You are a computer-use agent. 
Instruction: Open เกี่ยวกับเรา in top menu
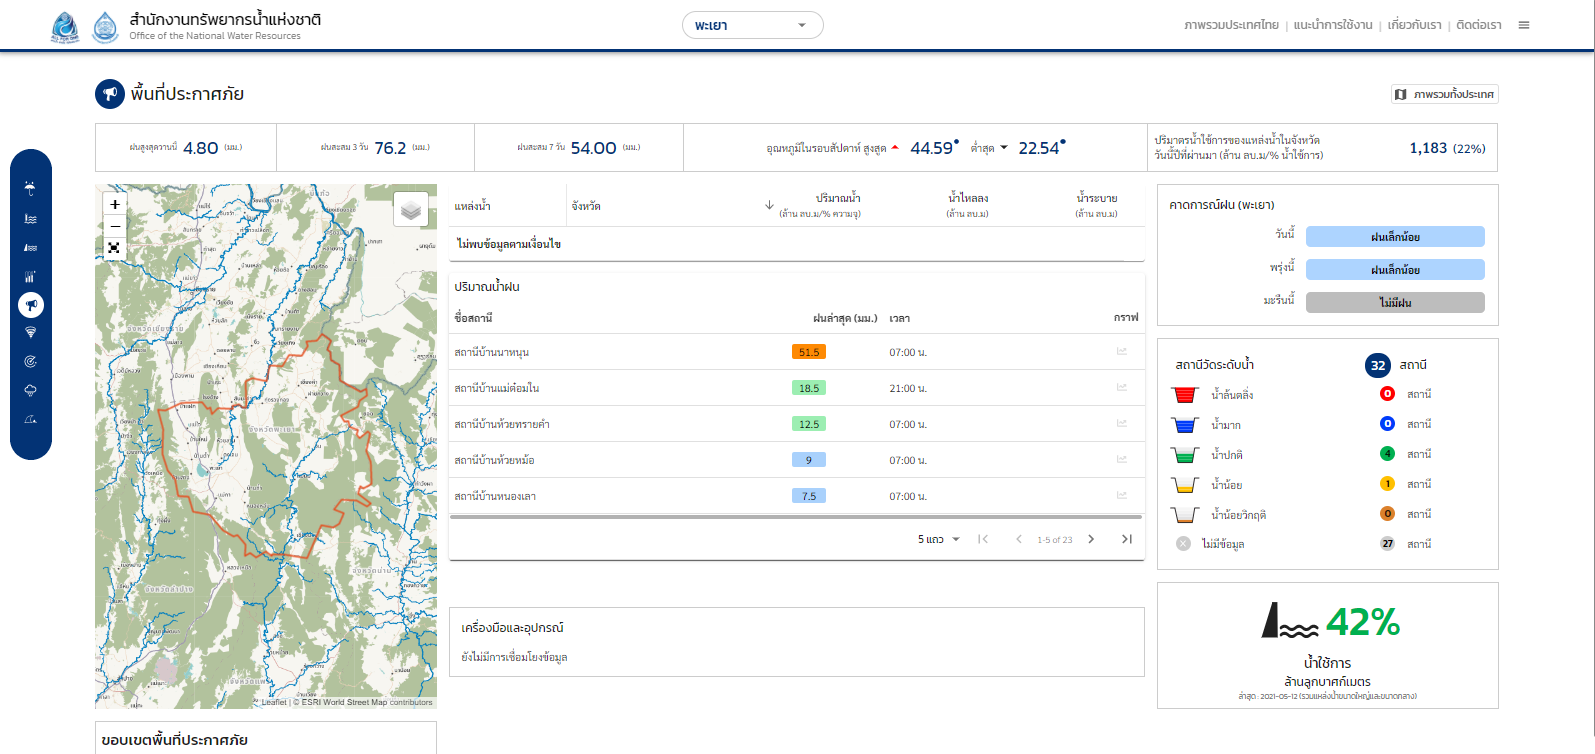[x=1414, y=25]
